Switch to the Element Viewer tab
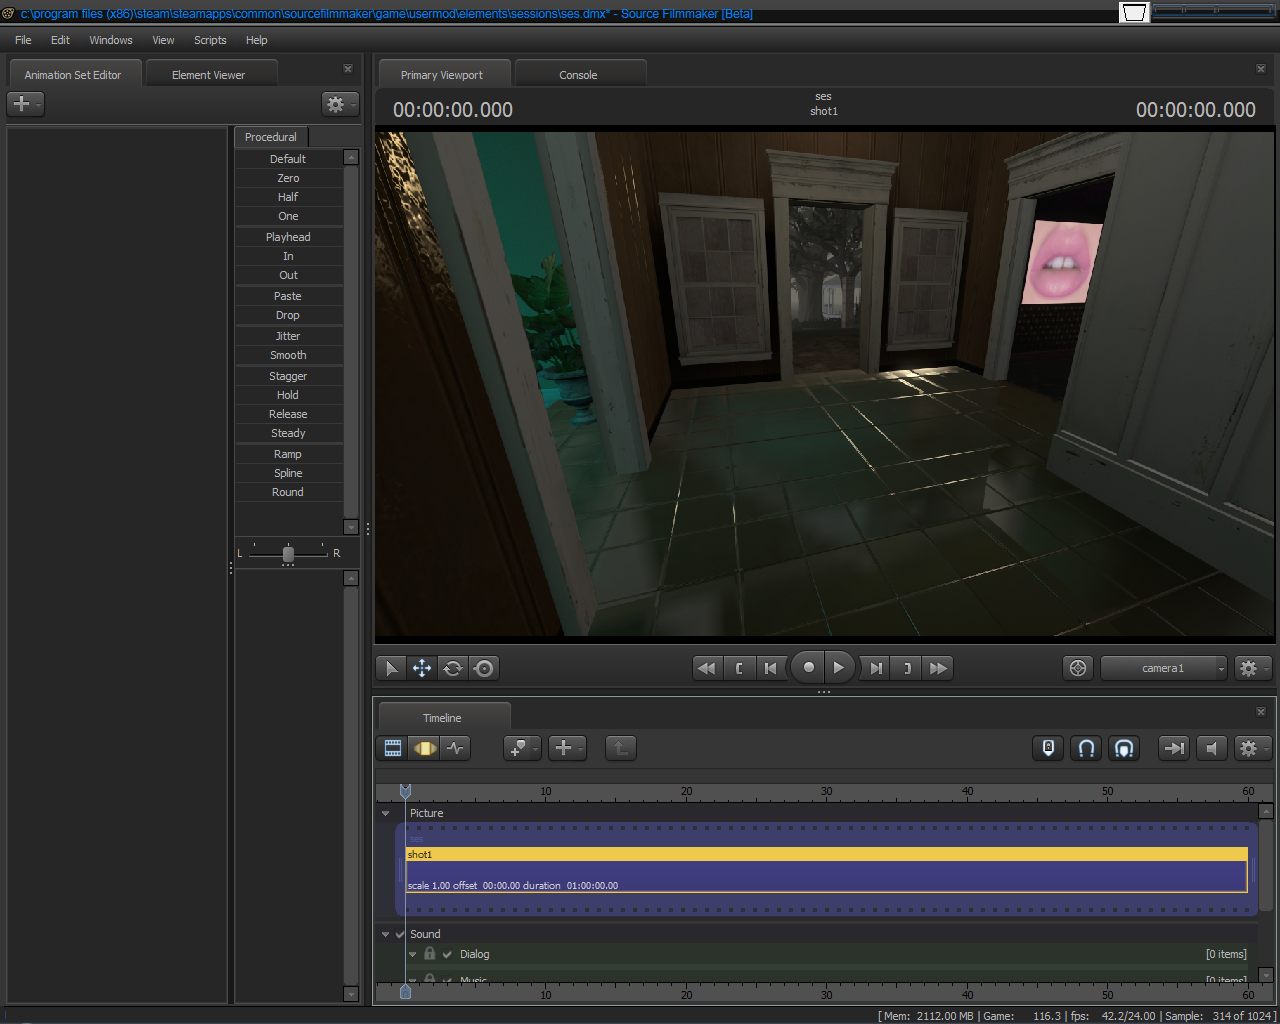 tap(208, 75)
